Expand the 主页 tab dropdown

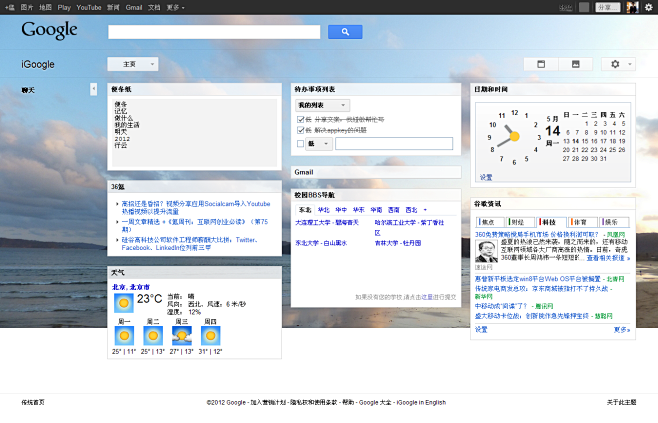[133, 64]
